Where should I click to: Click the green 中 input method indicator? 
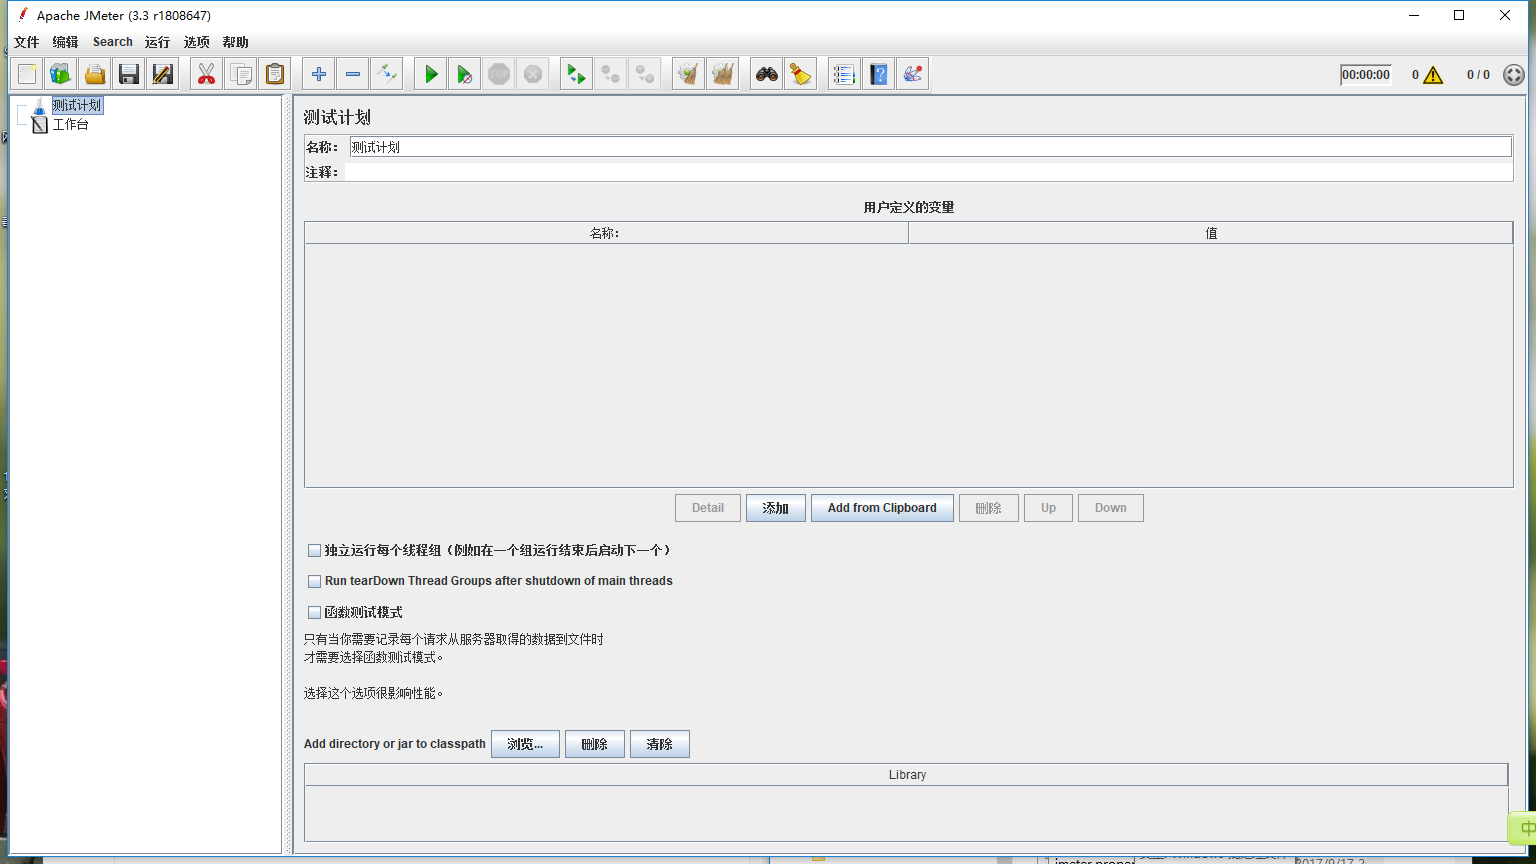[x=1524, y=828]
